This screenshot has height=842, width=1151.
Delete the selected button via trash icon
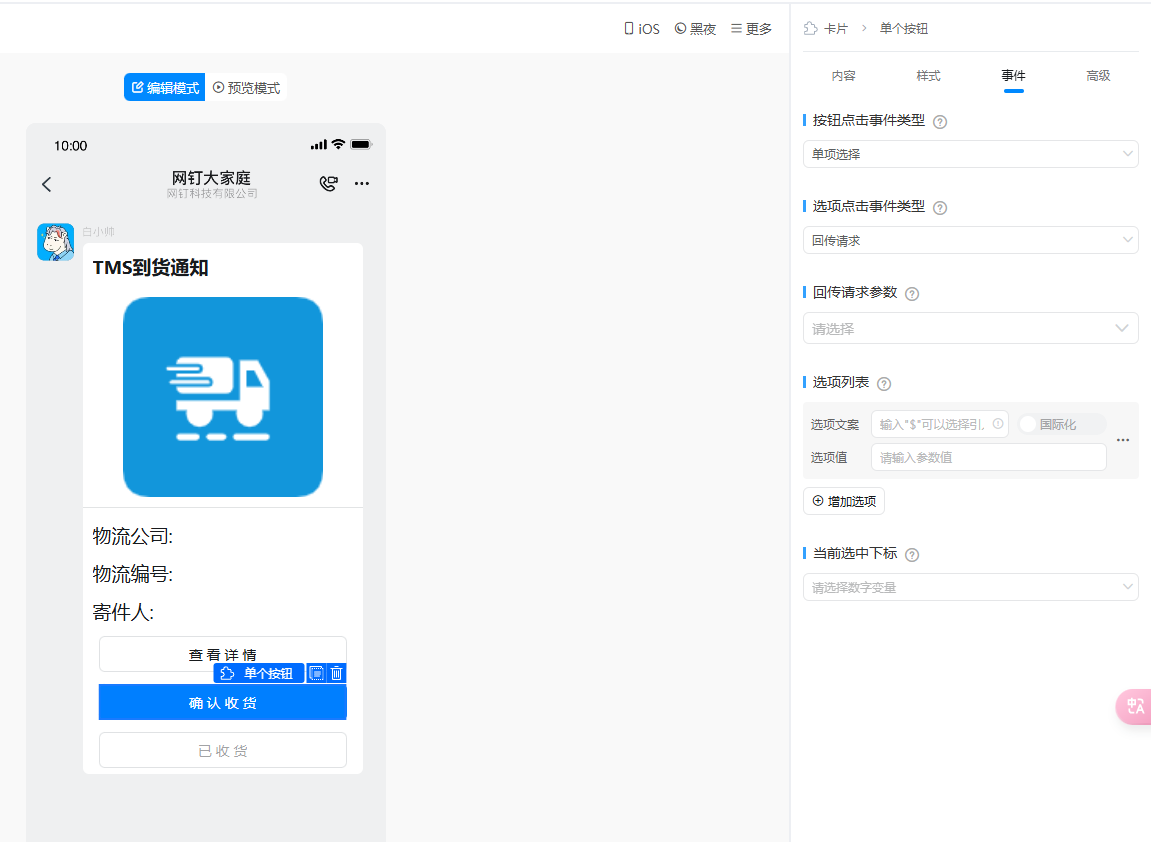point(337,673)
